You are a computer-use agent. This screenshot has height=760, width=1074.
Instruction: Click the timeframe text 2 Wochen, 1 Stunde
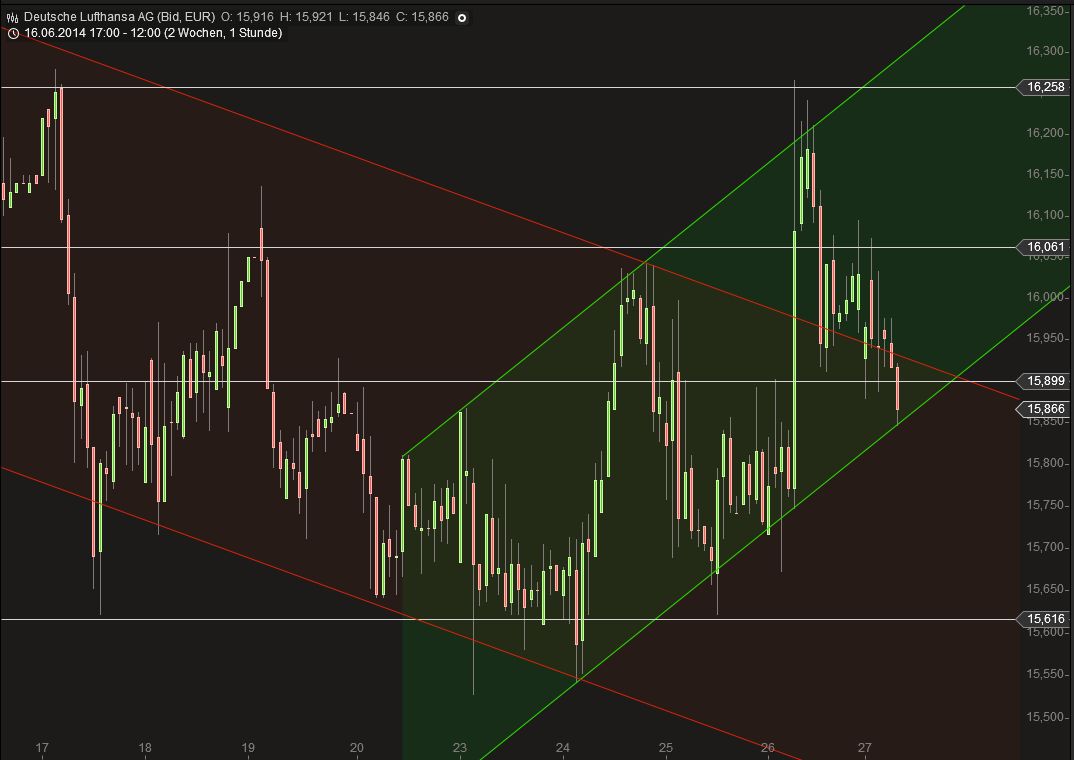coord(223,33)
